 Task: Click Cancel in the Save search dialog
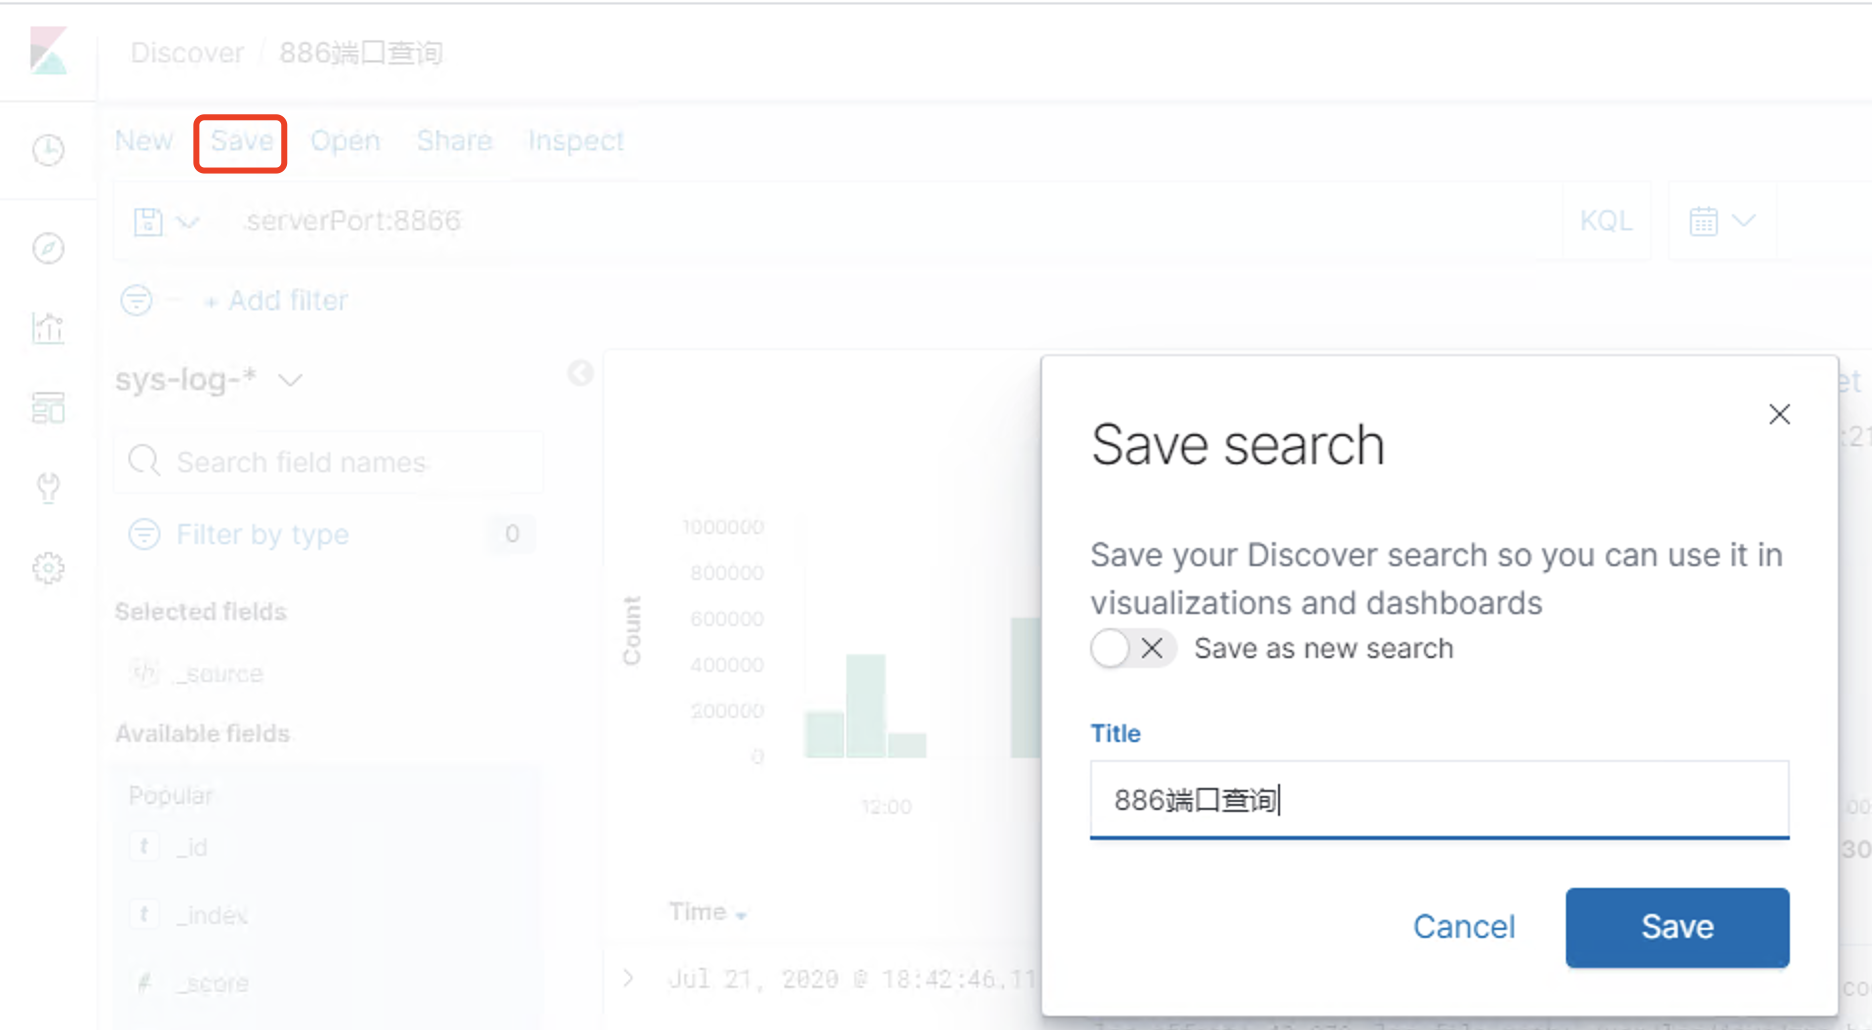[1463, 927]
